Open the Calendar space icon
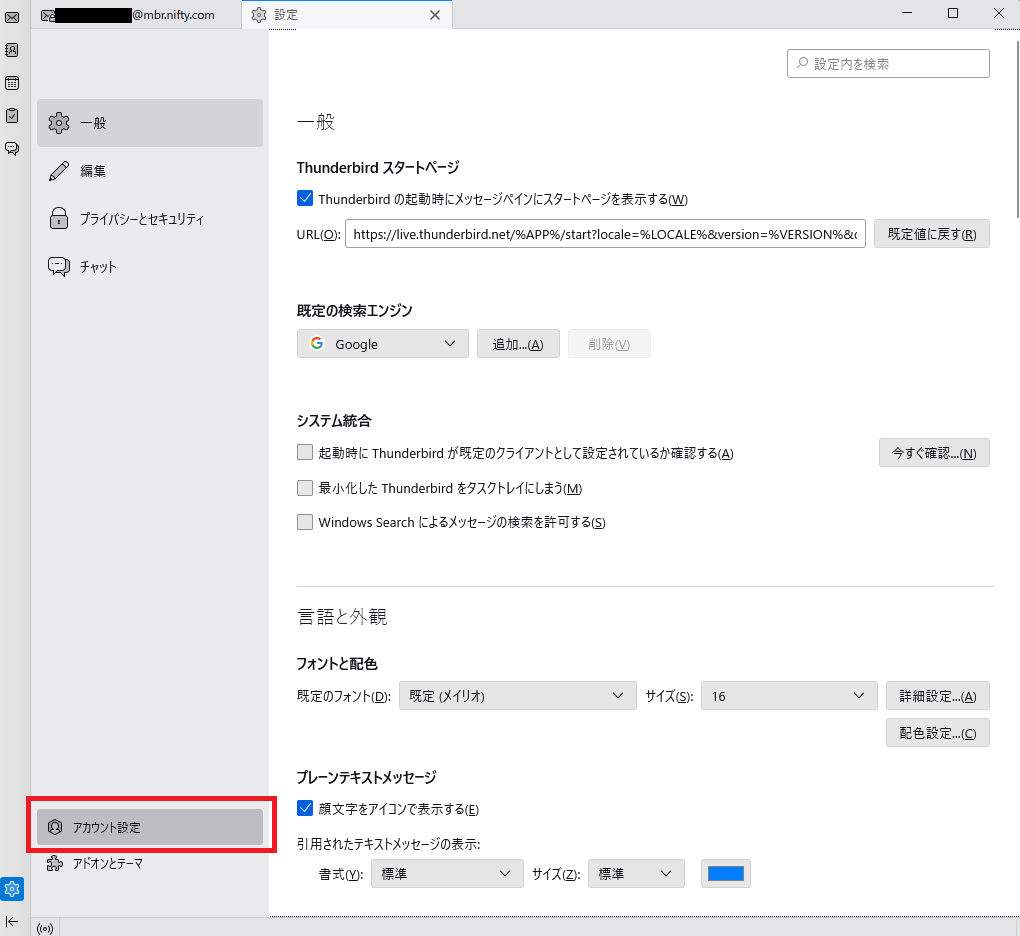This screenshot has width=1020, height=936. point(12,83)
